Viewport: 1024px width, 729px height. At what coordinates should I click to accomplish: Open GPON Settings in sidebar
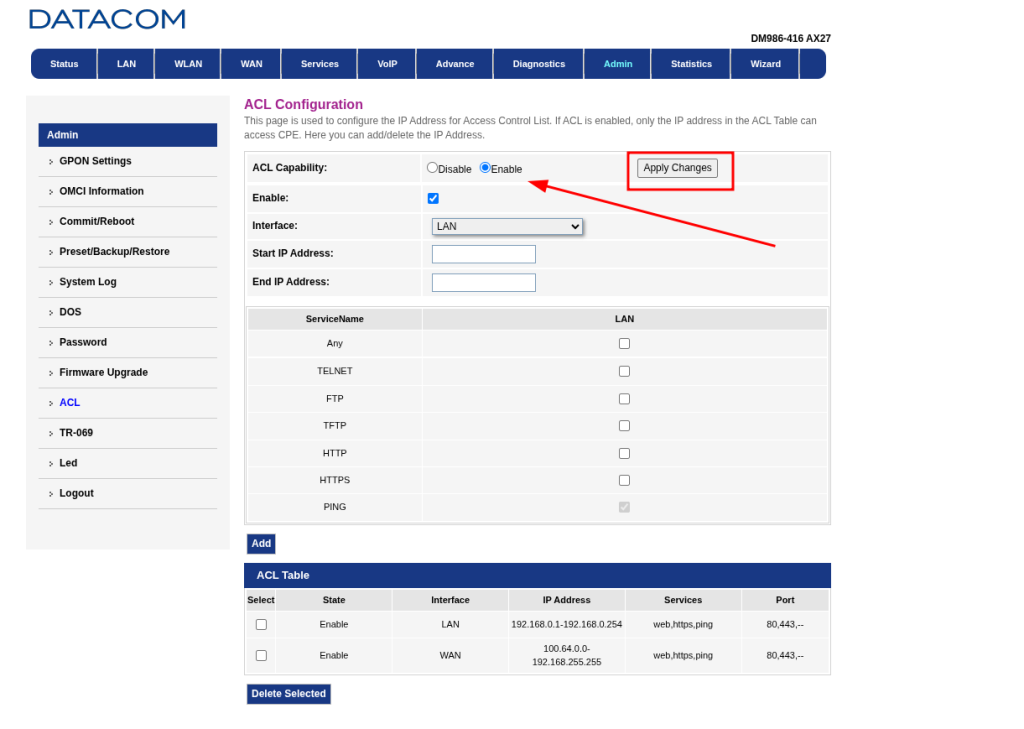95,161
